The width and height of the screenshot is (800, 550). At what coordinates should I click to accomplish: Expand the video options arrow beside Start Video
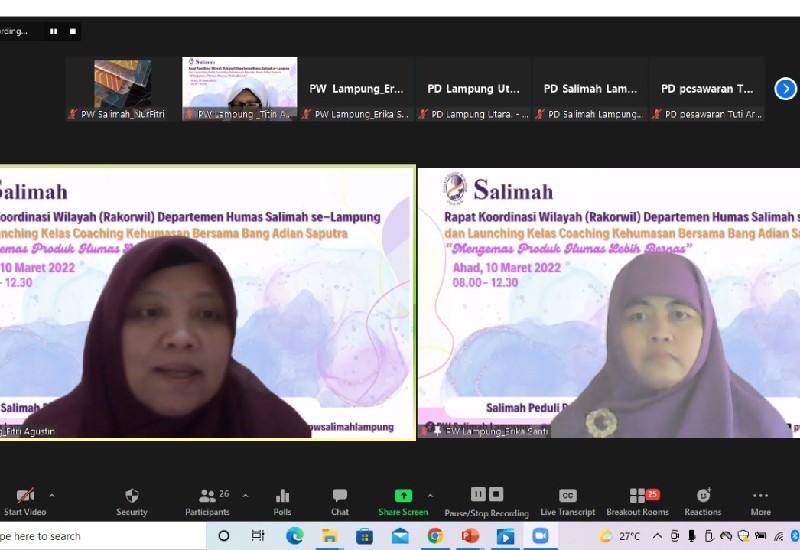click(x=52, y=495)
